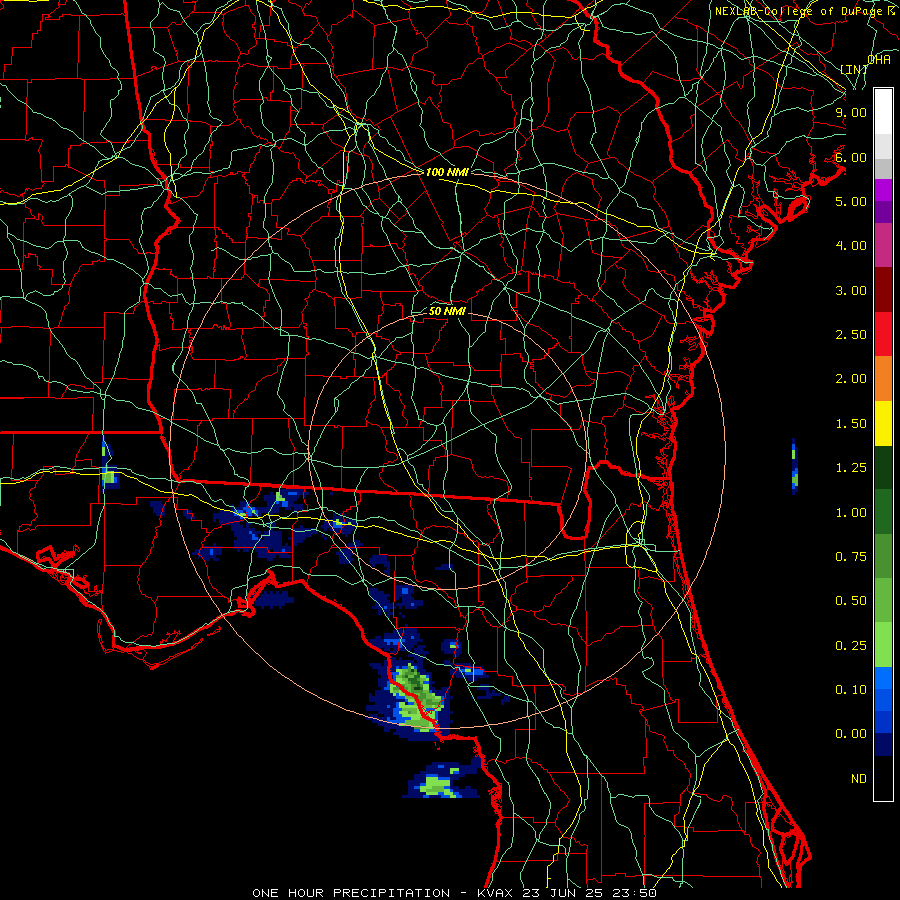
Task: Select the 6.00 legend value
Action: (851, 157)
